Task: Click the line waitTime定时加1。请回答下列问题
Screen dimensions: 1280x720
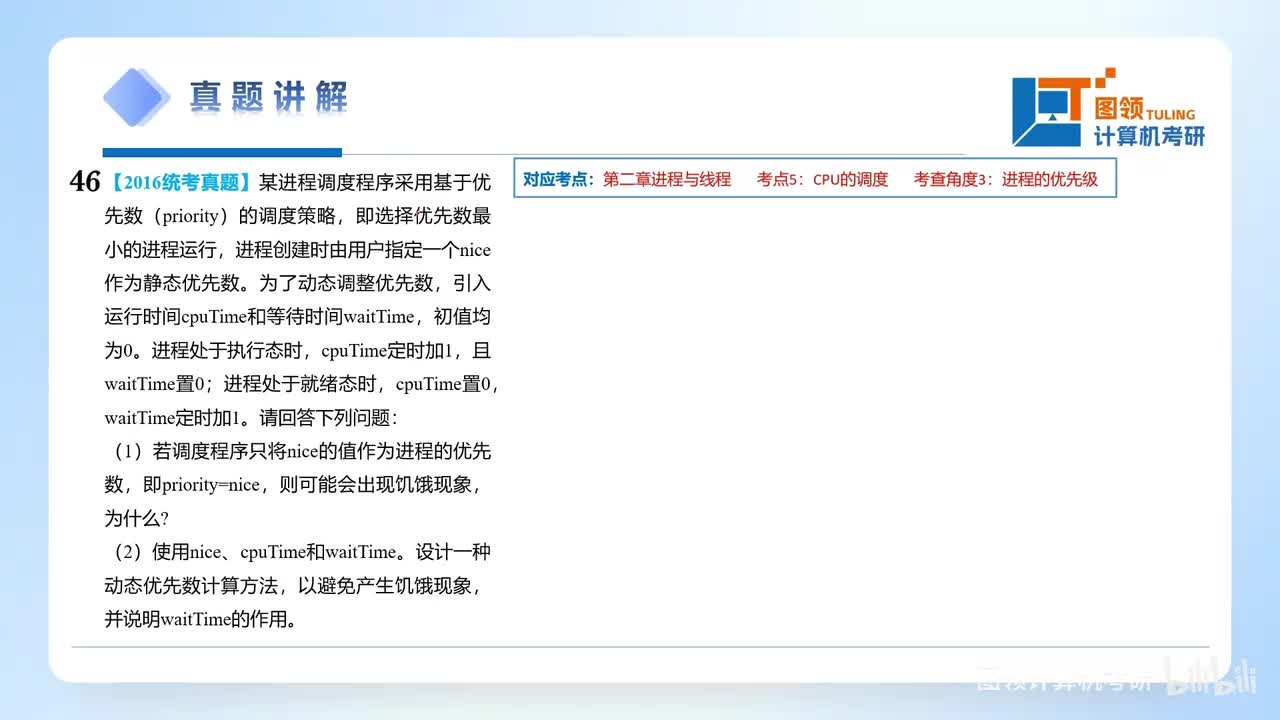Action: point(251,418)
